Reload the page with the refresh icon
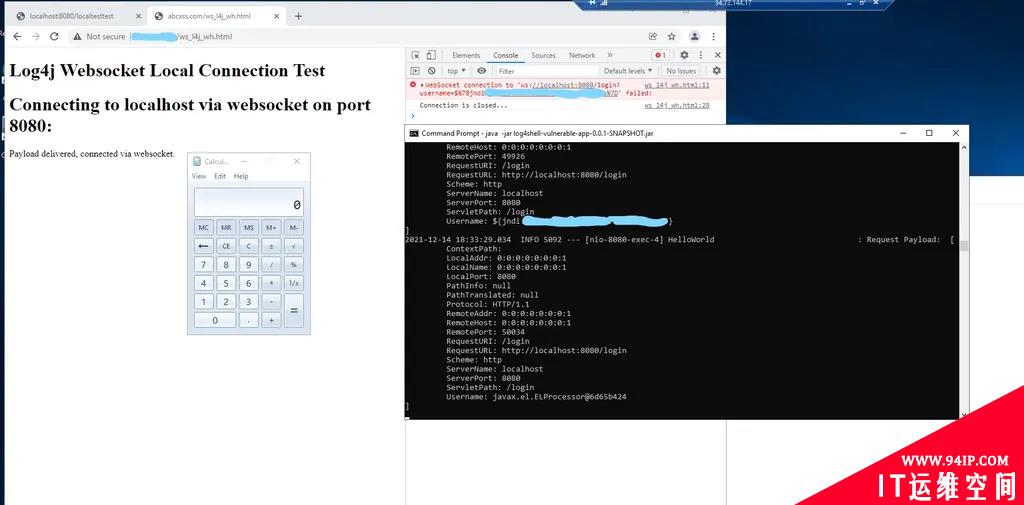 click(54, 37)
